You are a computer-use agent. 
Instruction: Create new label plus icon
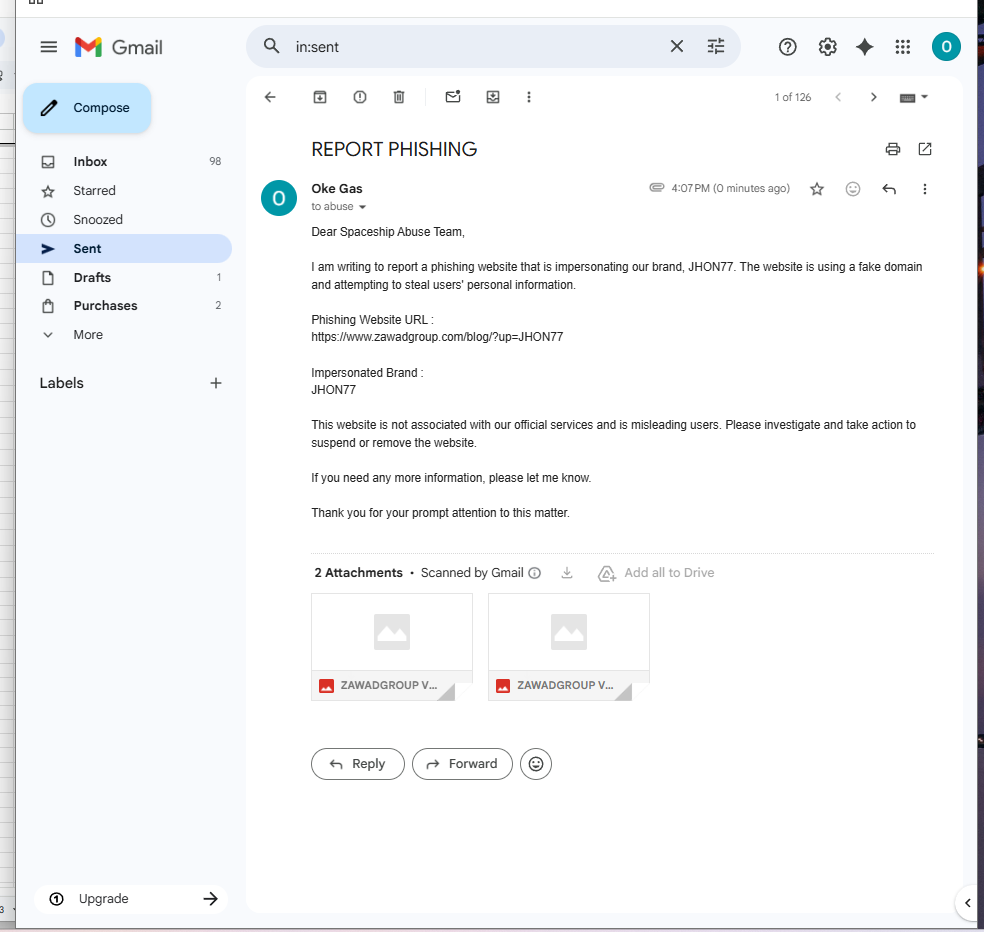pyautogui.click(x=215, y=383)
